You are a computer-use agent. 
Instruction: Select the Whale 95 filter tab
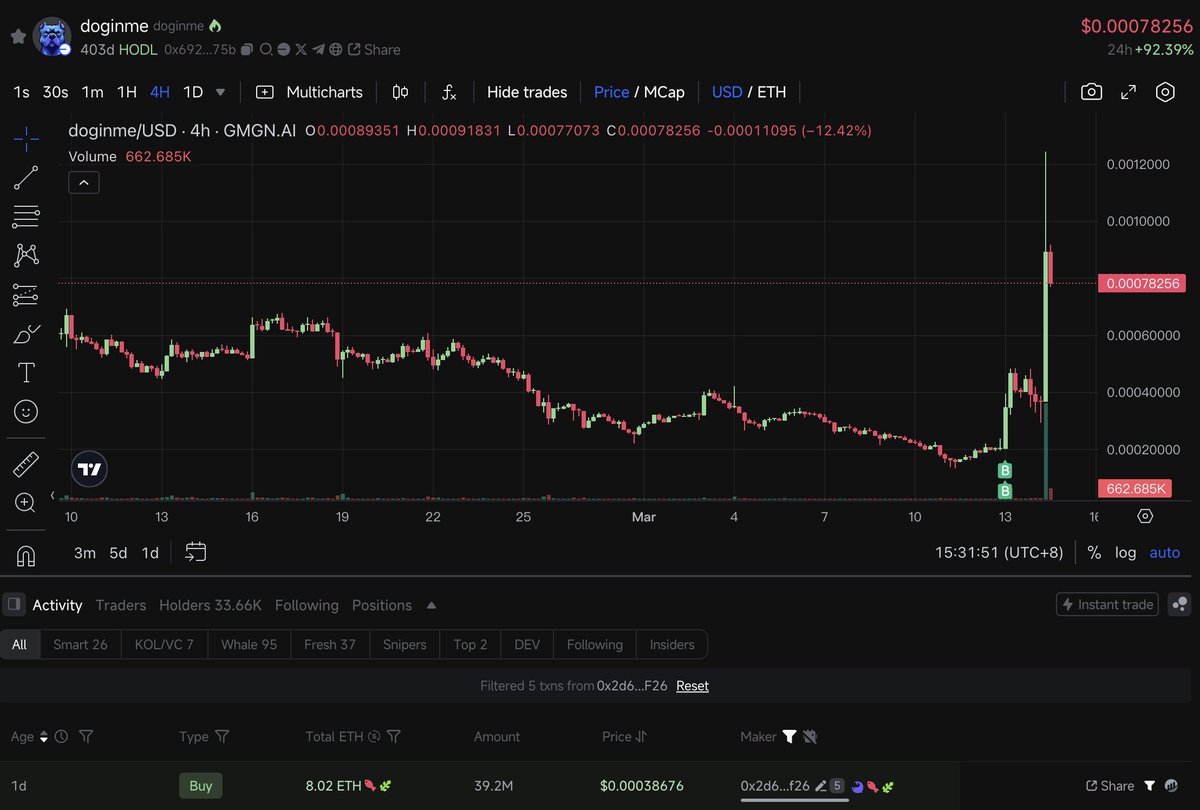249,644
